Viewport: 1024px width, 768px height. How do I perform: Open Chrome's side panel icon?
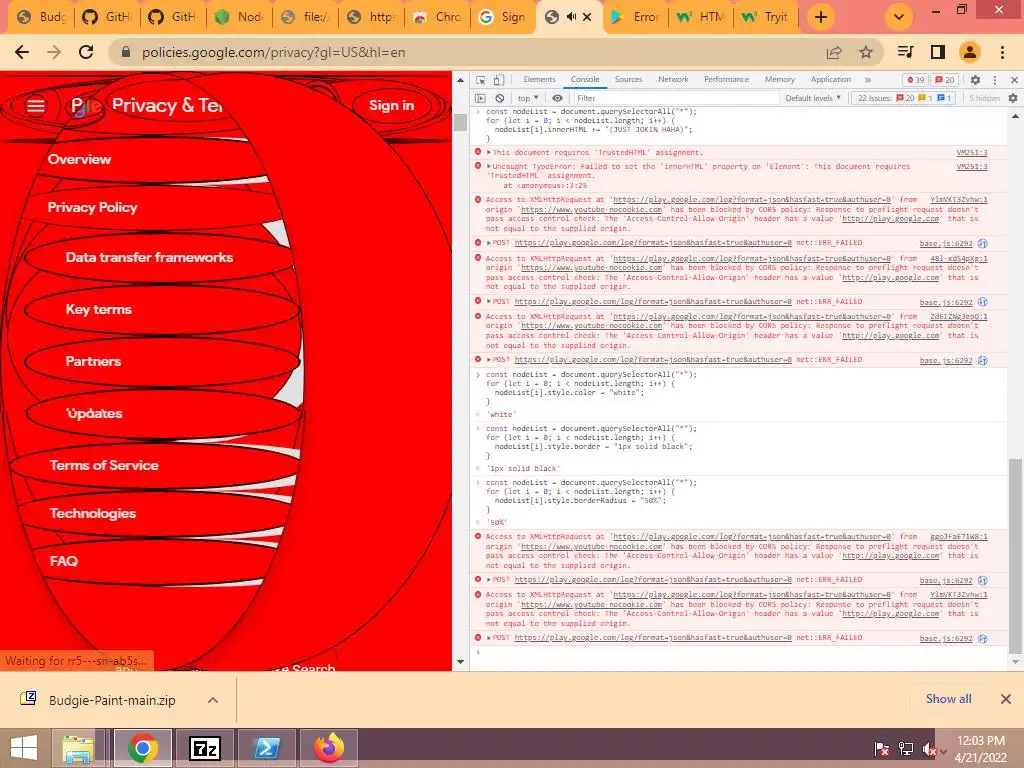point(938,52)
